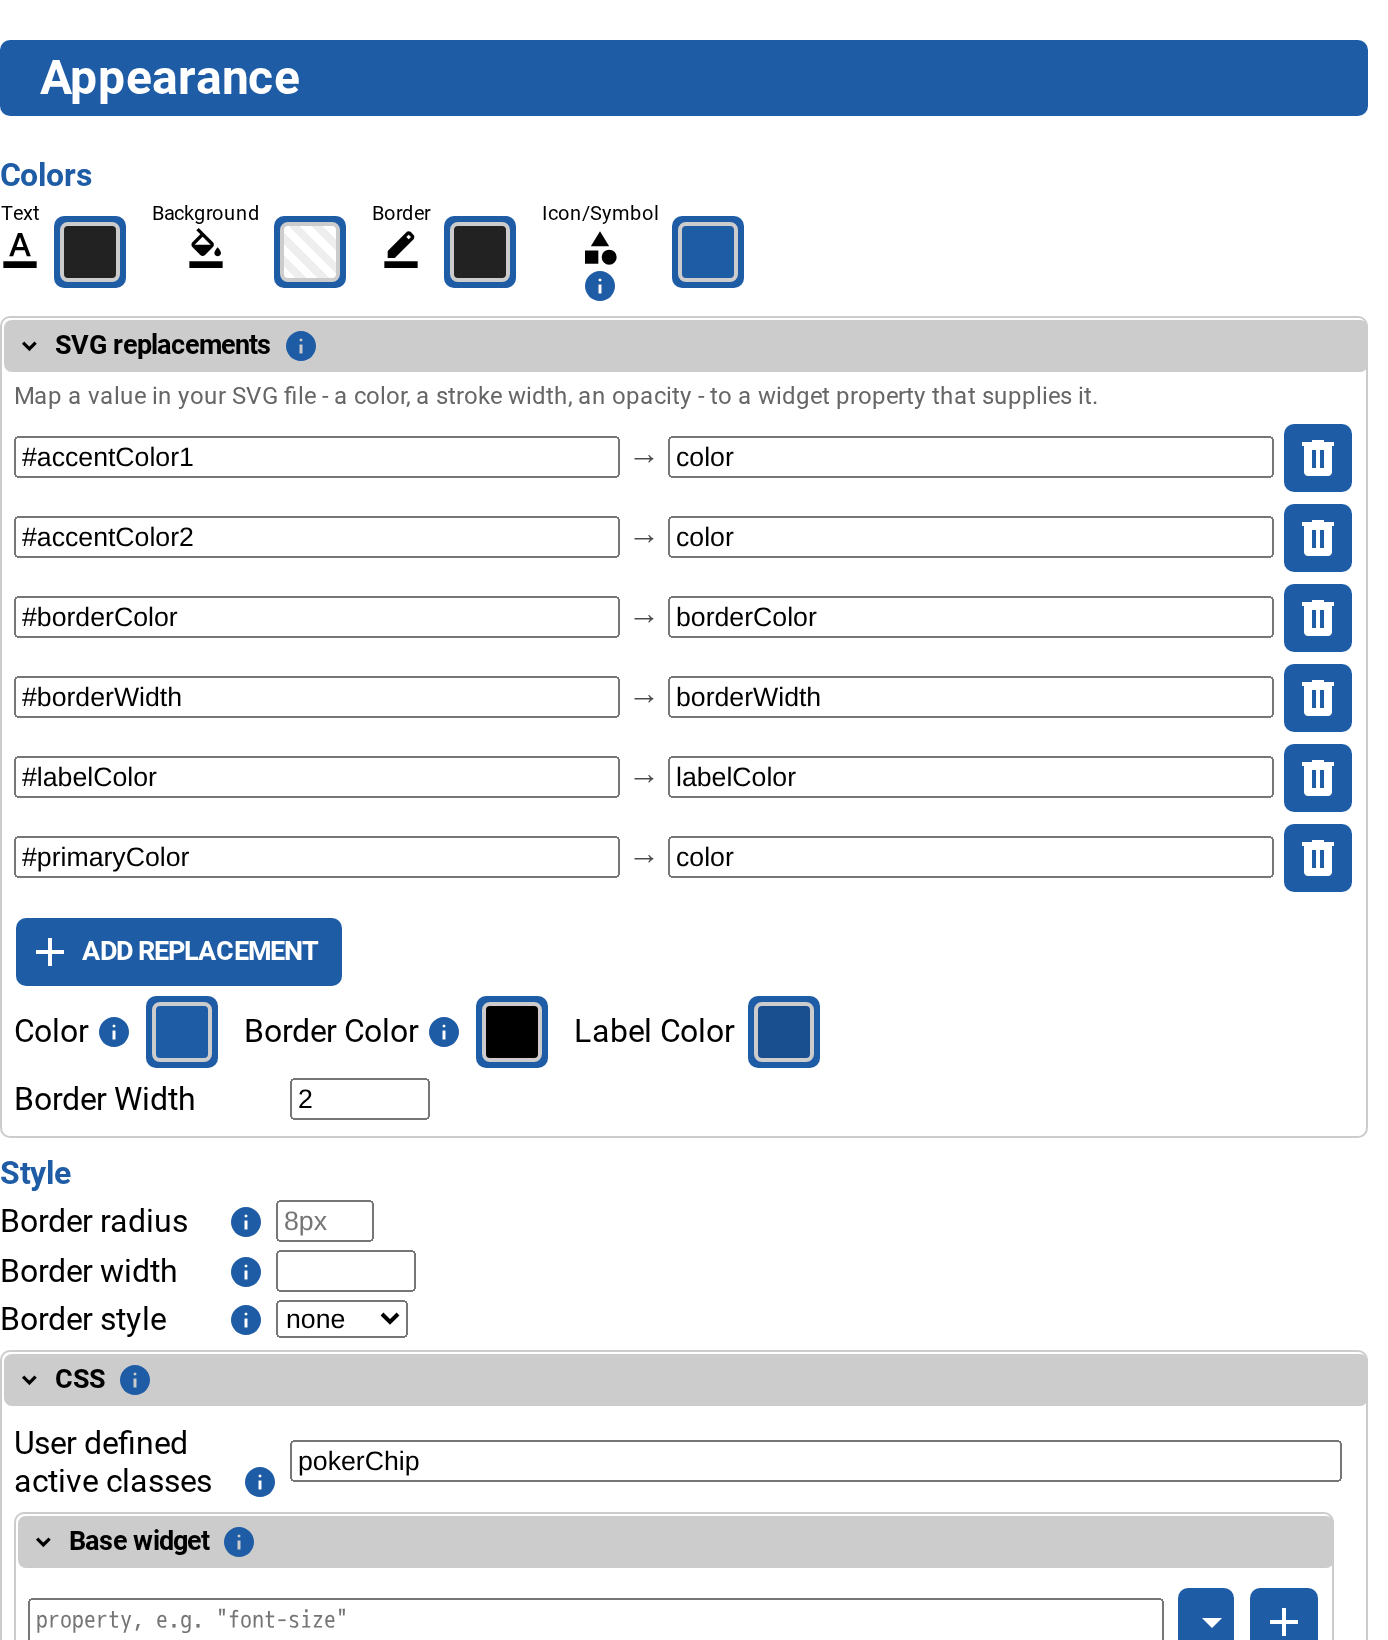The height and width of the screenshot is (1640, 1388).
Task: Focus the Border Width field showing 2
Action: click(360, 1099)
